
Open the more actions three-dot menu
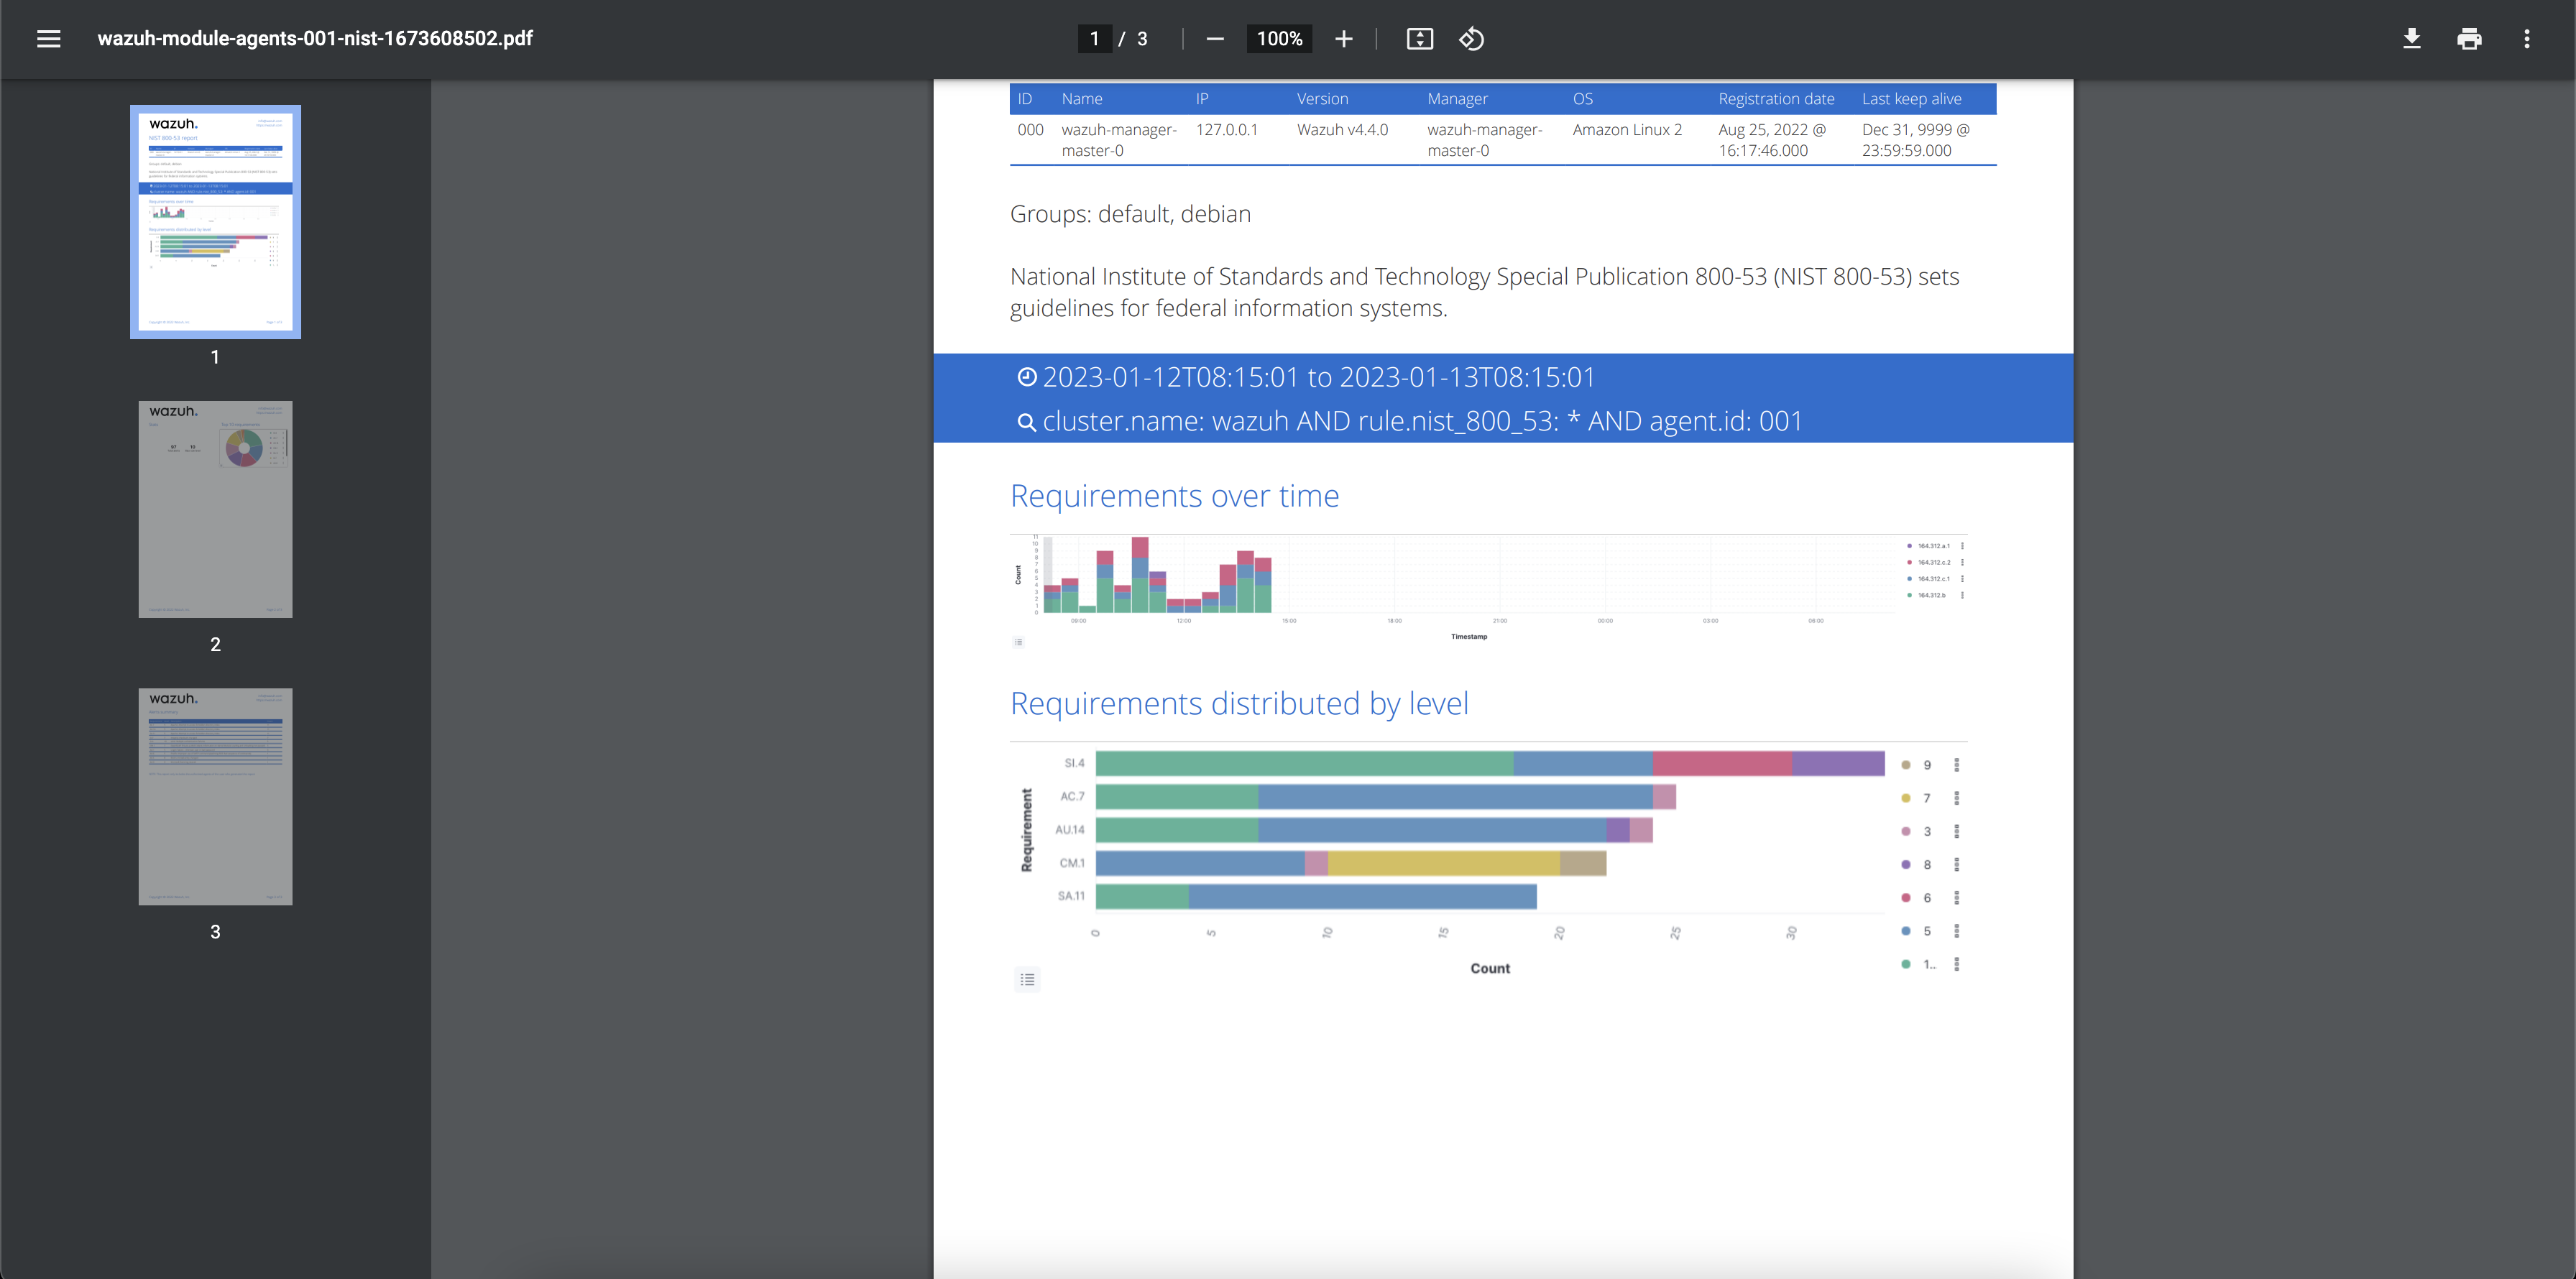tap(2527, 39)
